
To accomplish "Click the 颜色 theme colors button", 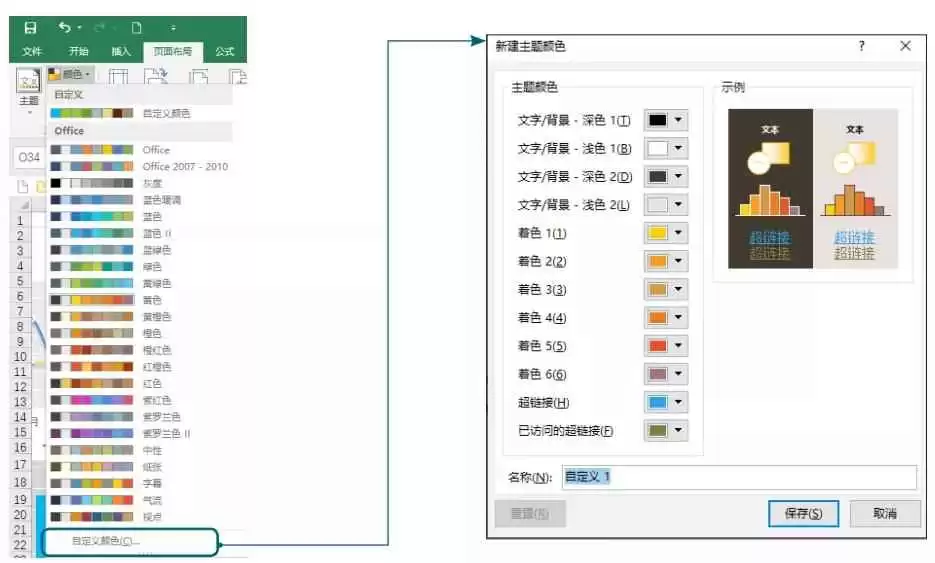I will click(x=70, y=74).
